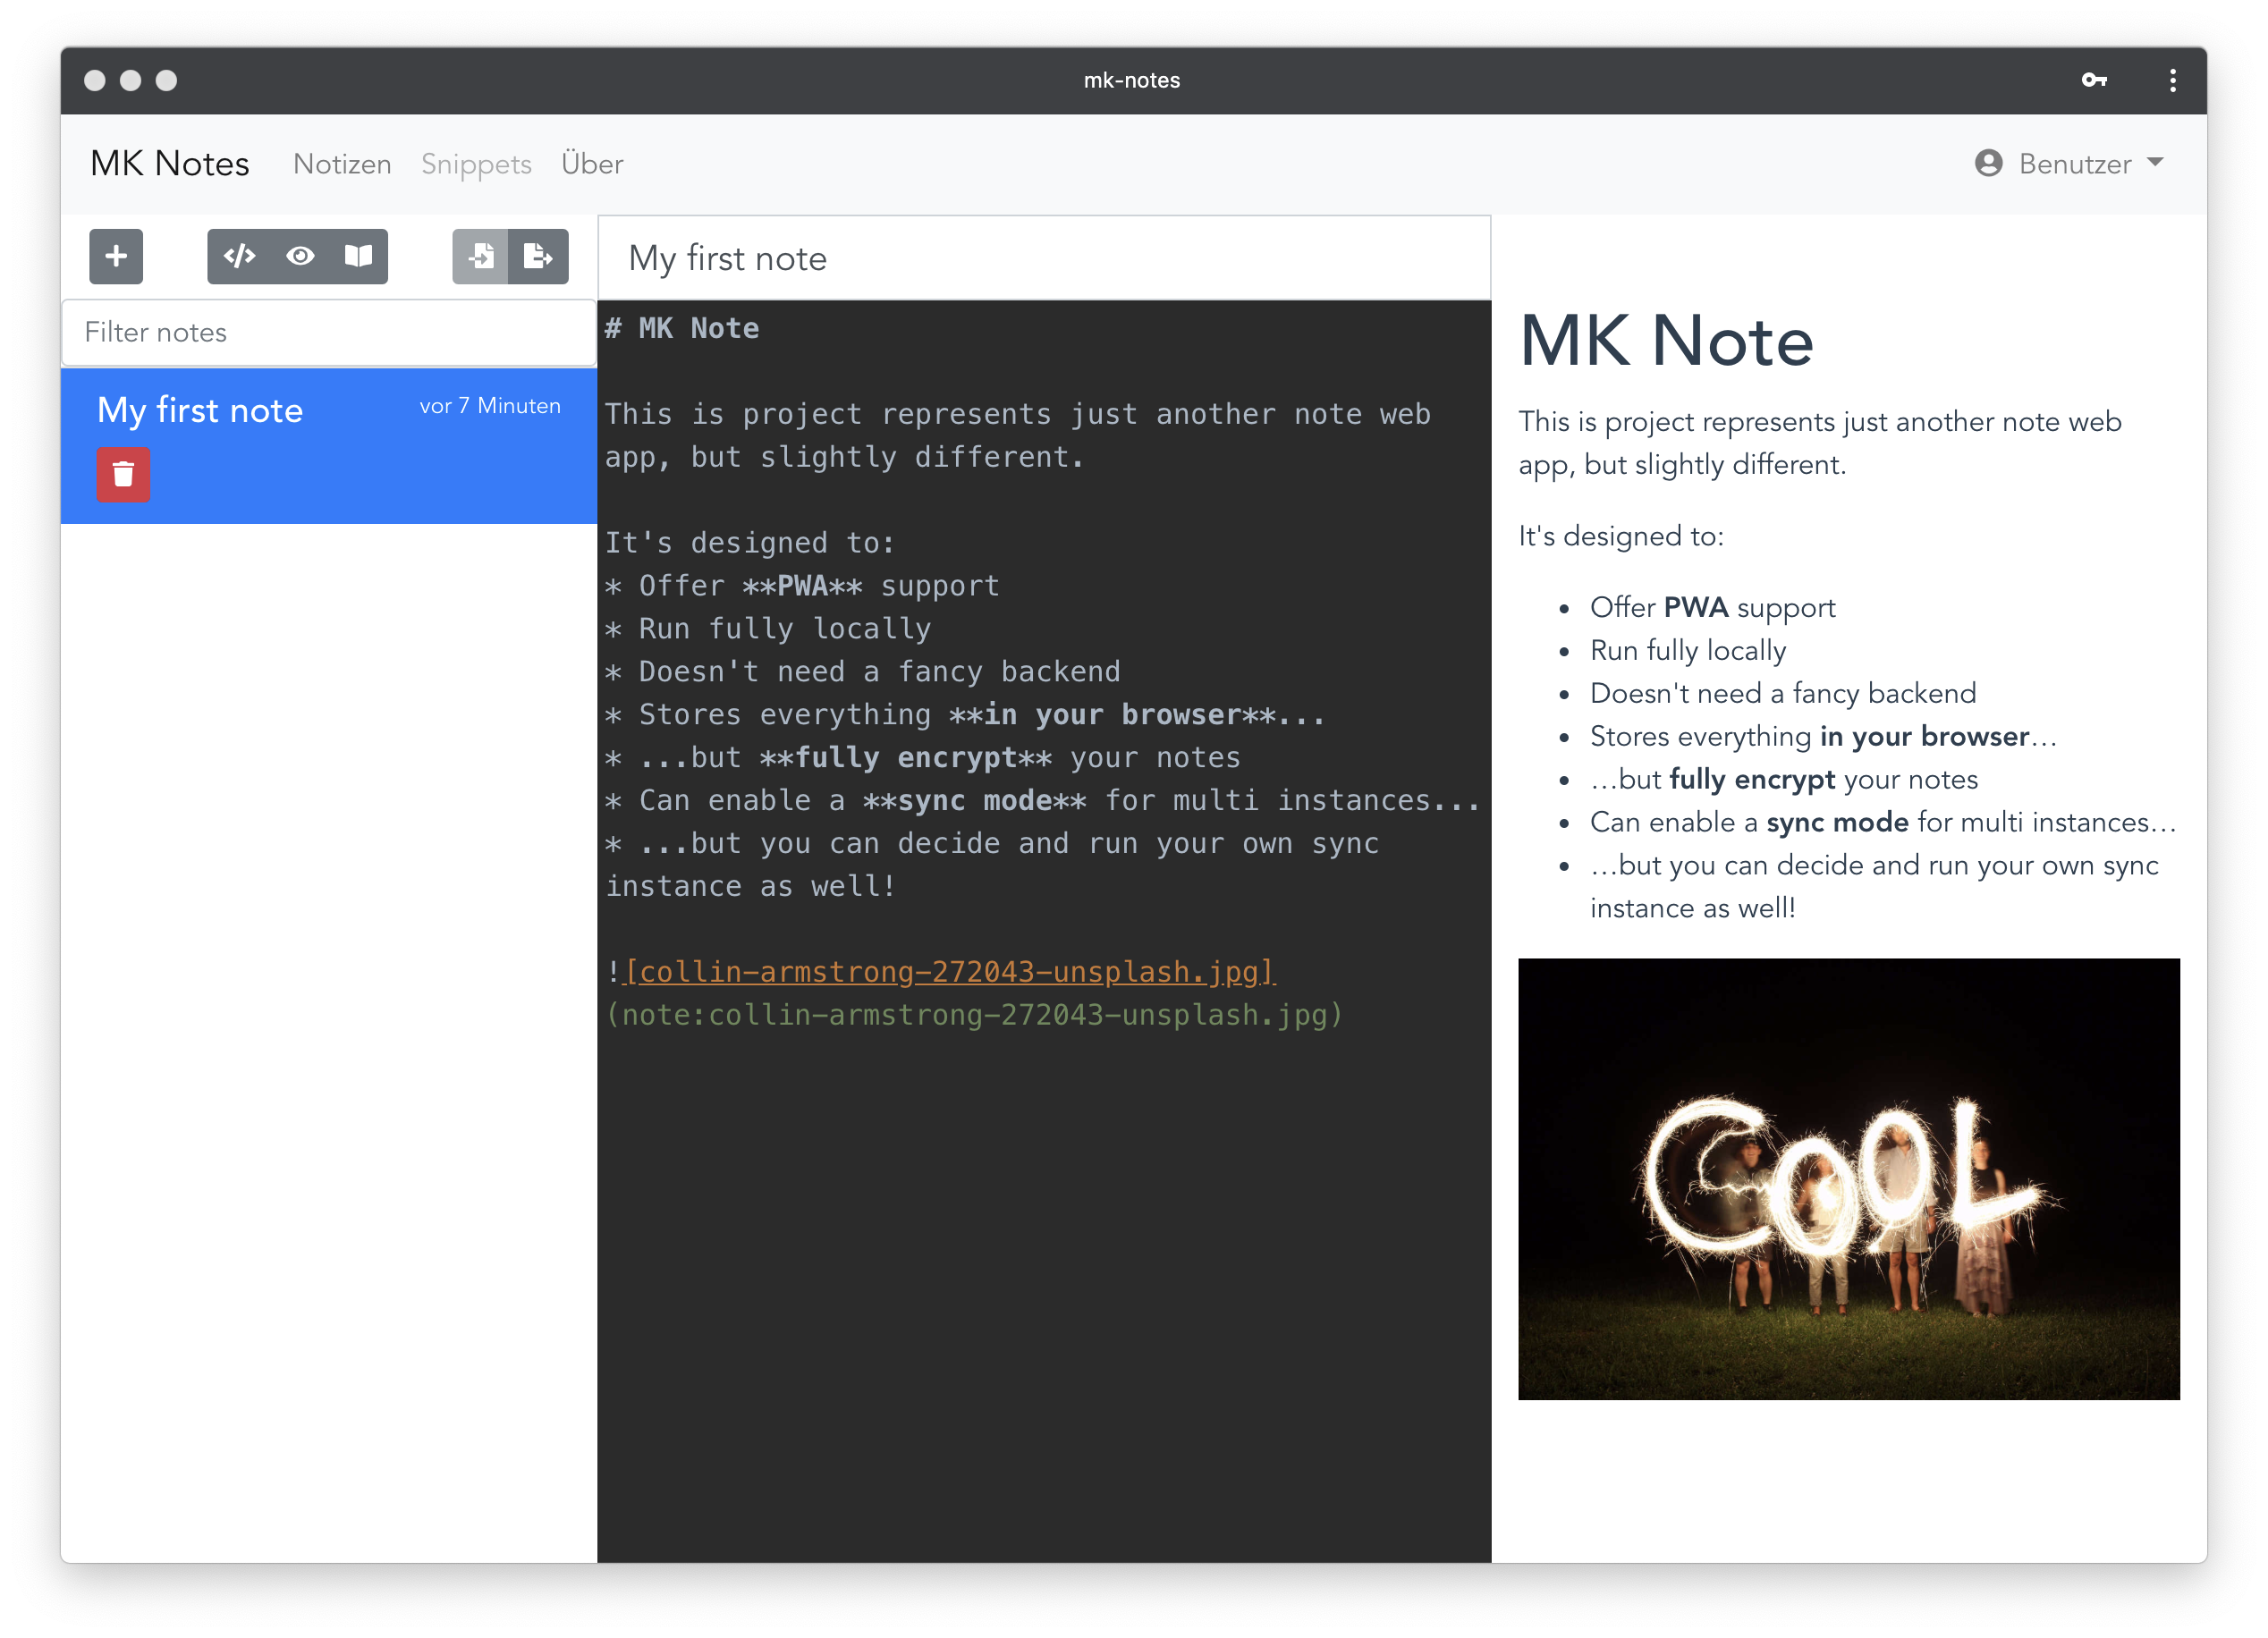Click the collin-armstrong image link in editor
This screenshot has height=1638, width=2268.
pyautogui.click(x=950, y=972)
